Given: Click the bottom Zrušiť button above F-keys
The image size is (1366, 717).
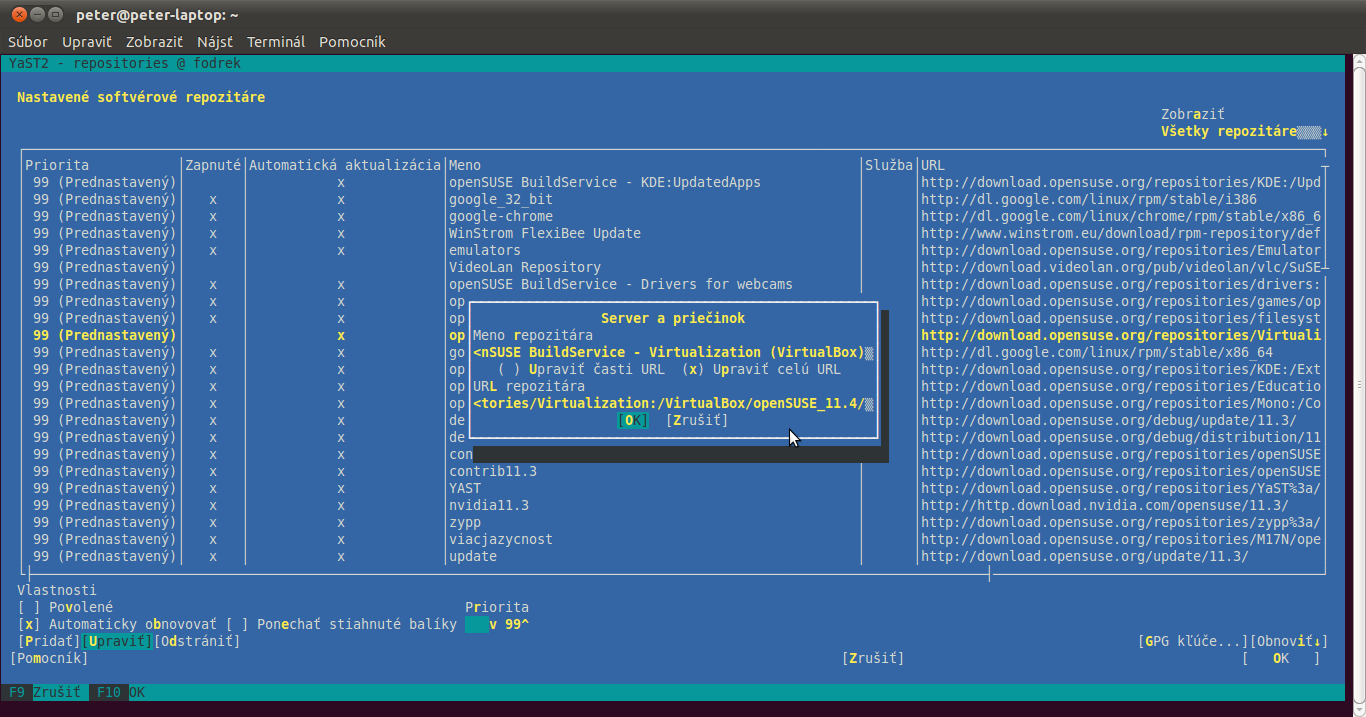Looking at the screenshot, I should coord(873,658).
